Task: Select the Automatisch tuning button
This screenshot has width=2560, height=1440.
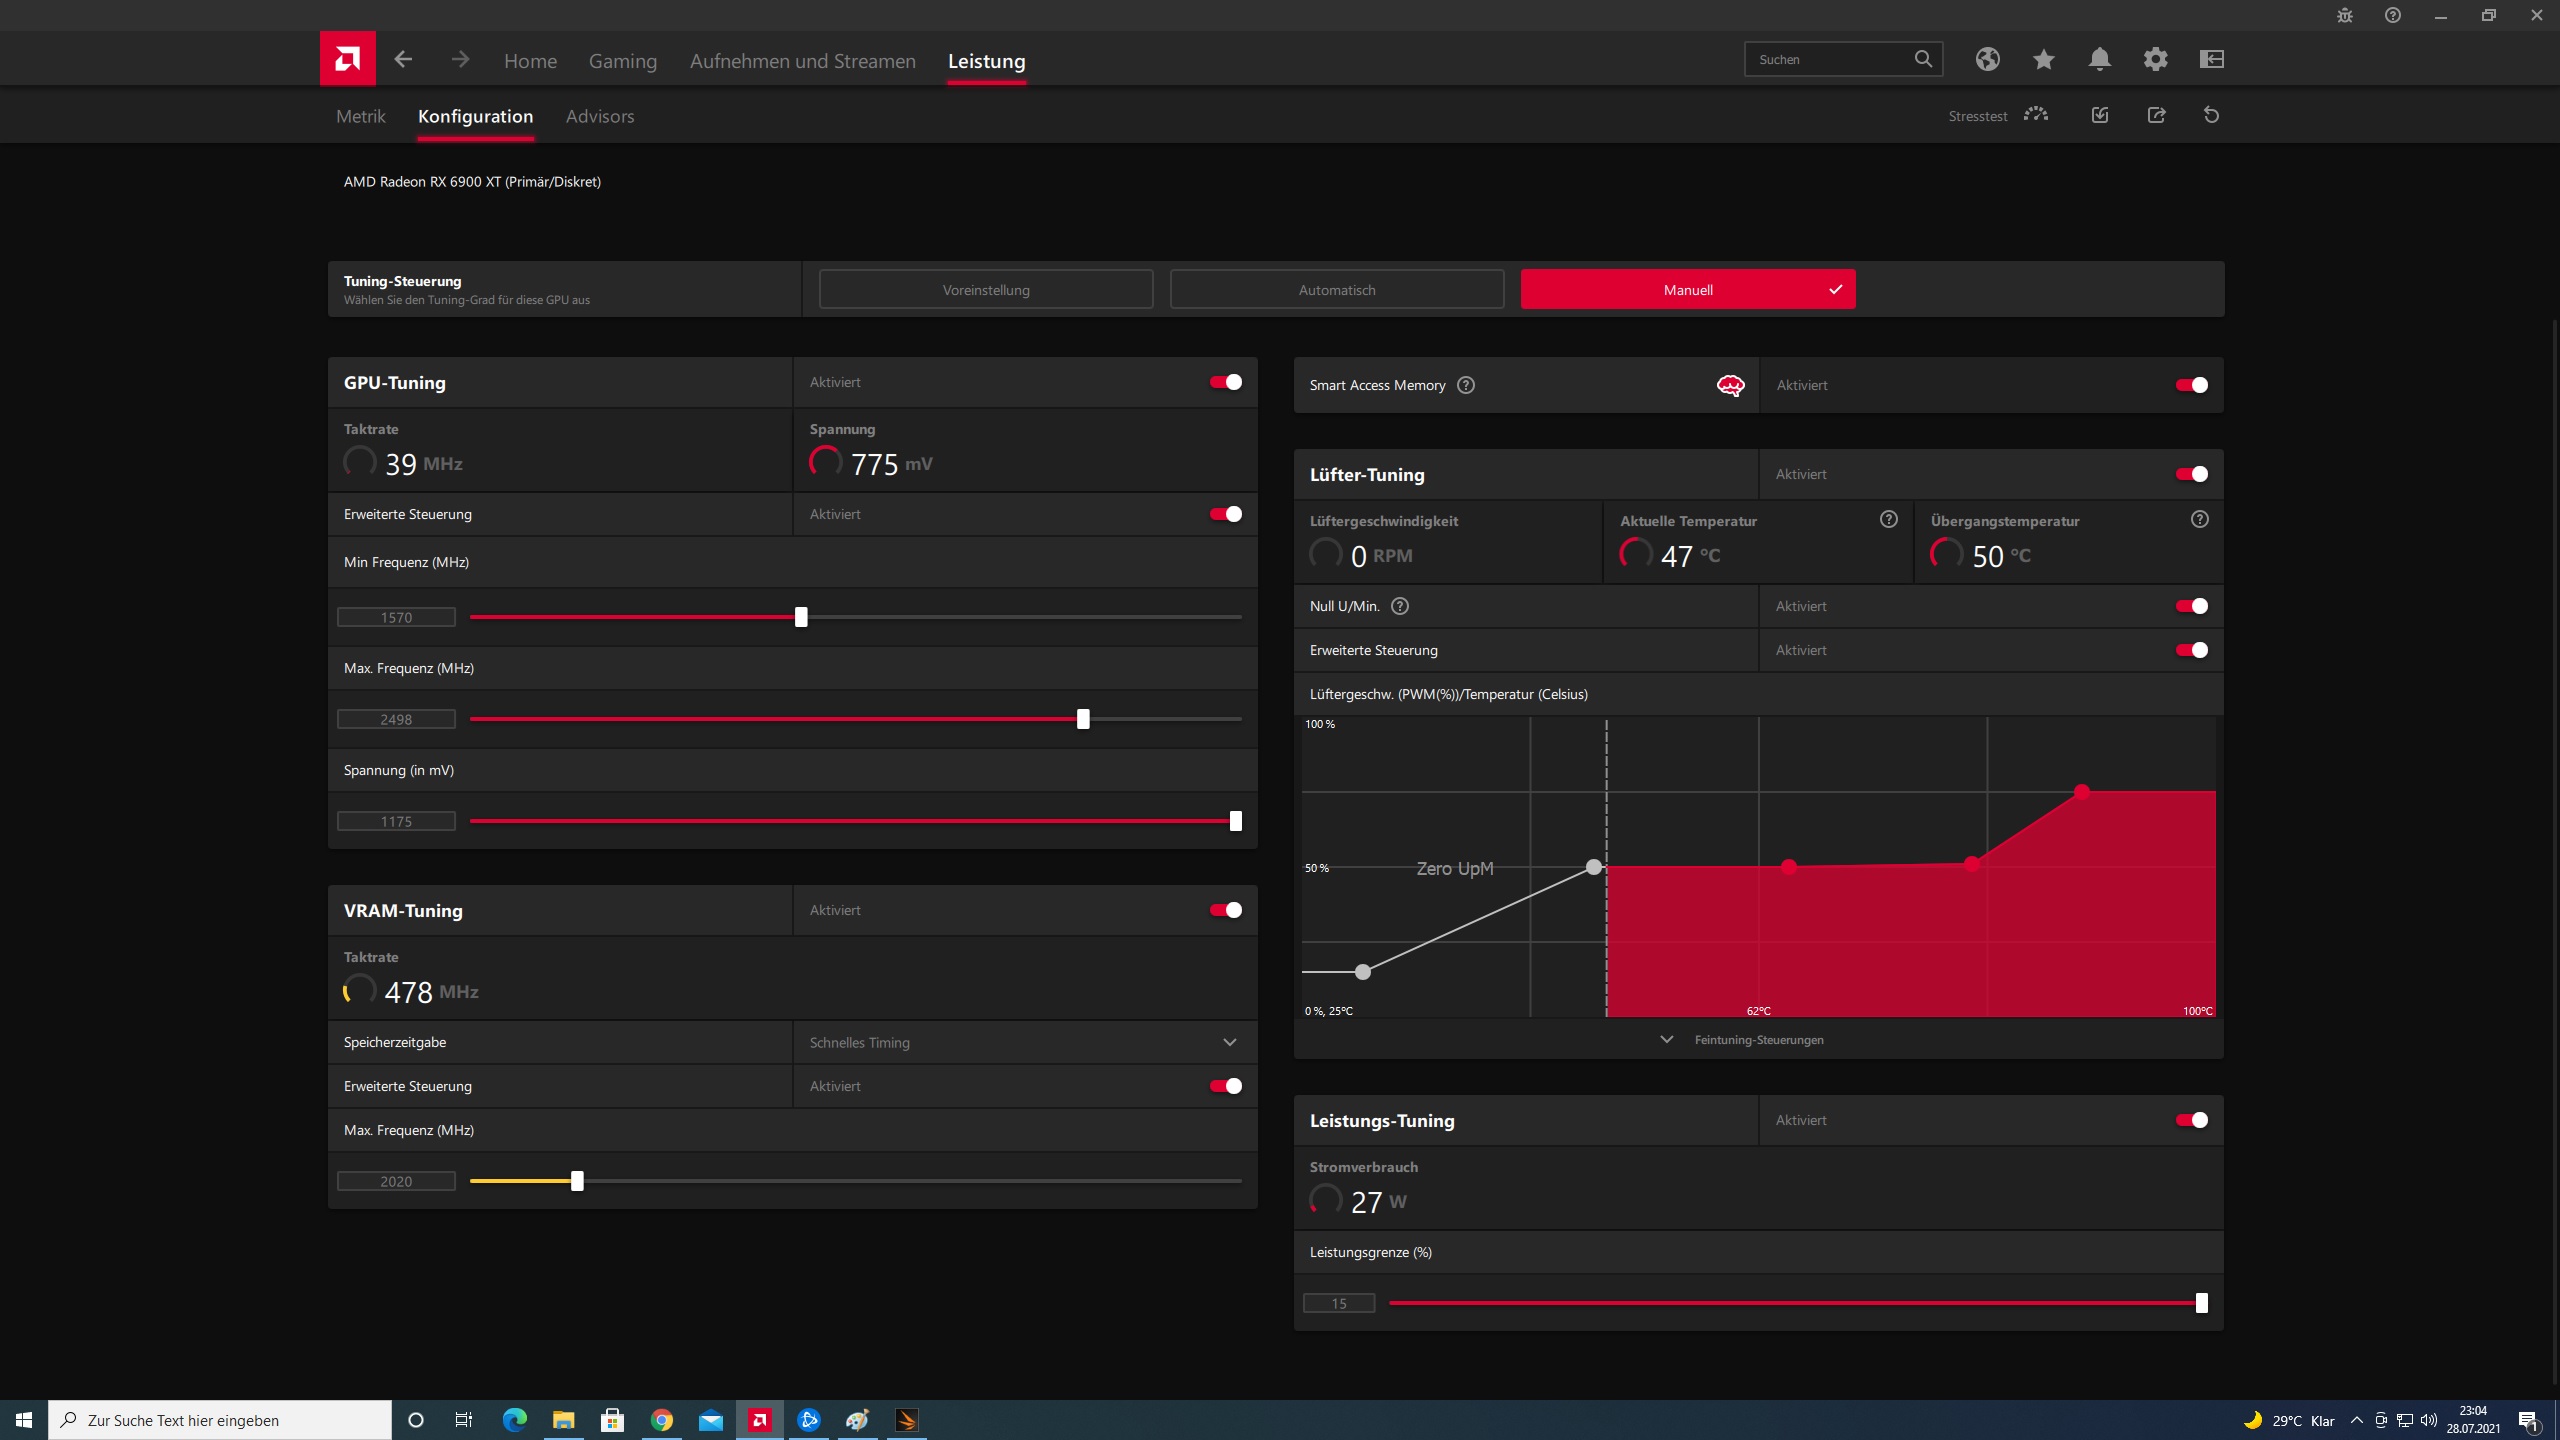Action: point(1336,290)
